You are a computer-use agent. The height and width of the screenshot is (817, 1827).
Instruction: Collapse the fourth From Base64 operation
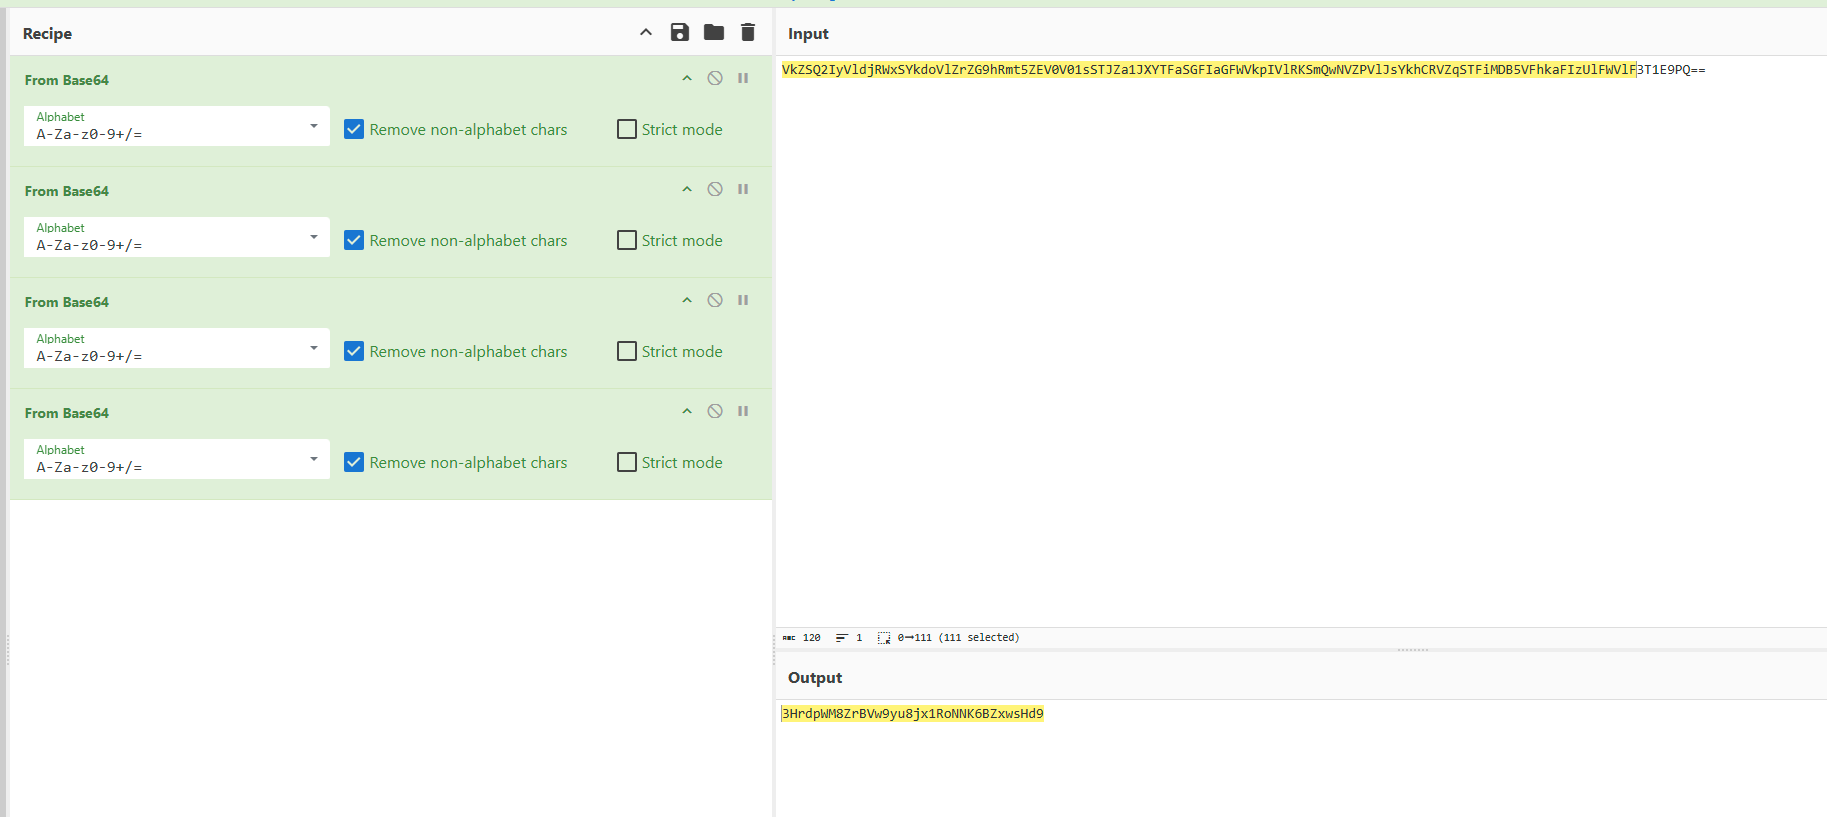click(x=687, y=411)
